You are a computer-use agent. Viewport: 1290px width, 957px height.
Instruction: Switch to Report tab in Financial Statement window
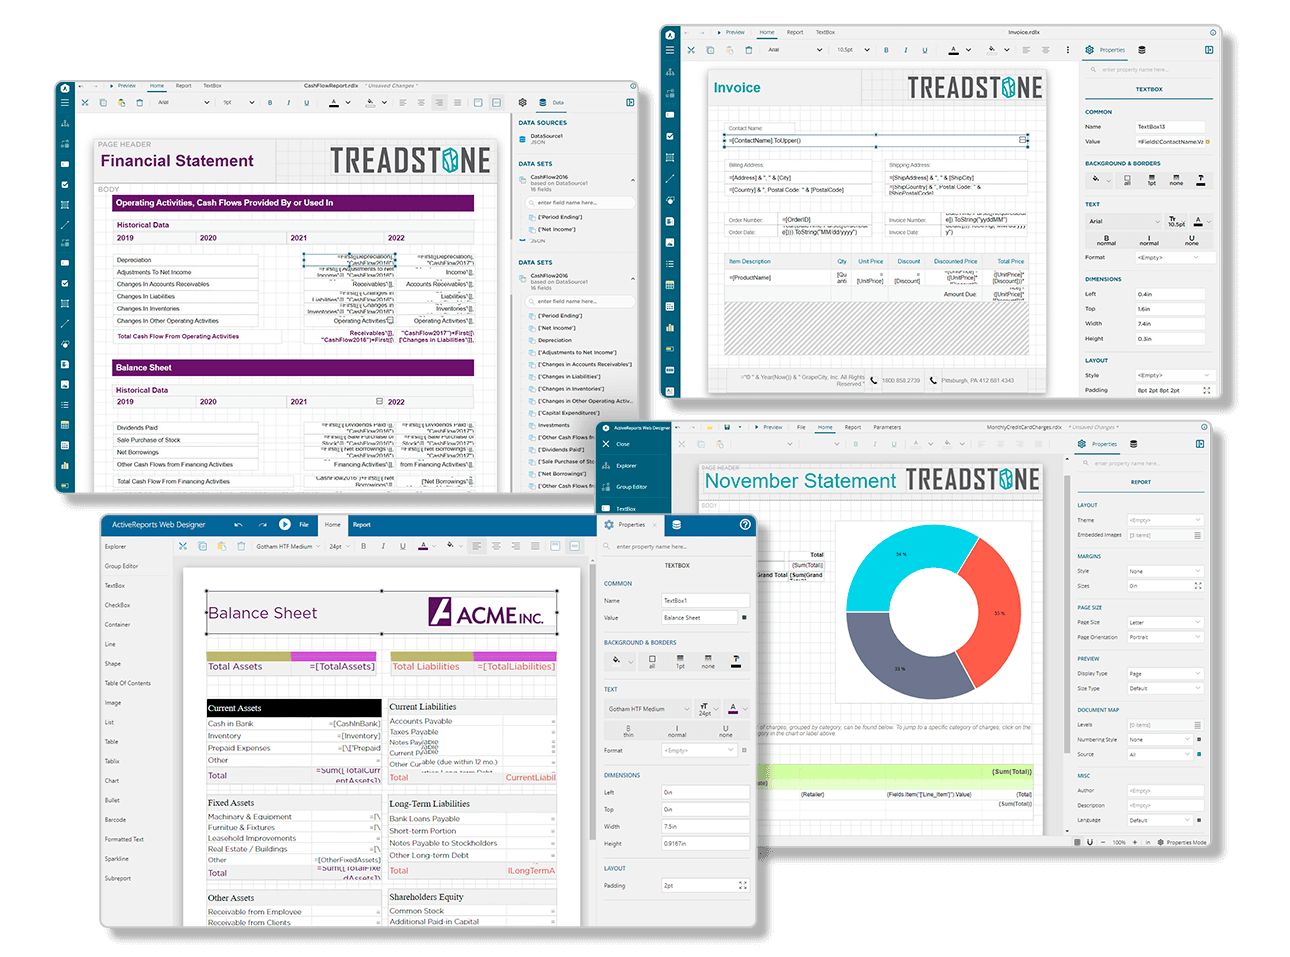click(x=184, y=86)
